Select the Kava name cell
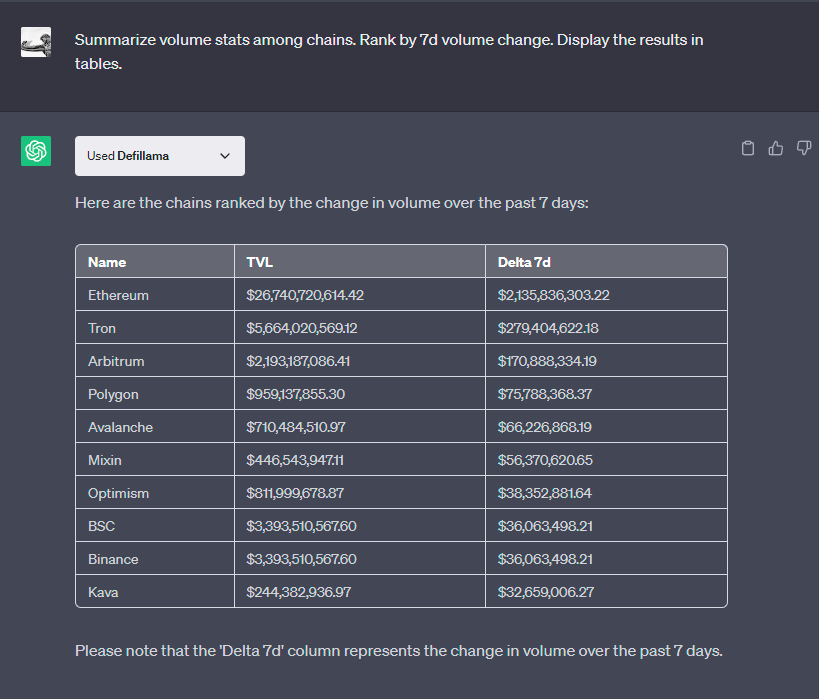The width and height of the screenshot is (819, 699). pyautogui.click(x=155, y=591)
